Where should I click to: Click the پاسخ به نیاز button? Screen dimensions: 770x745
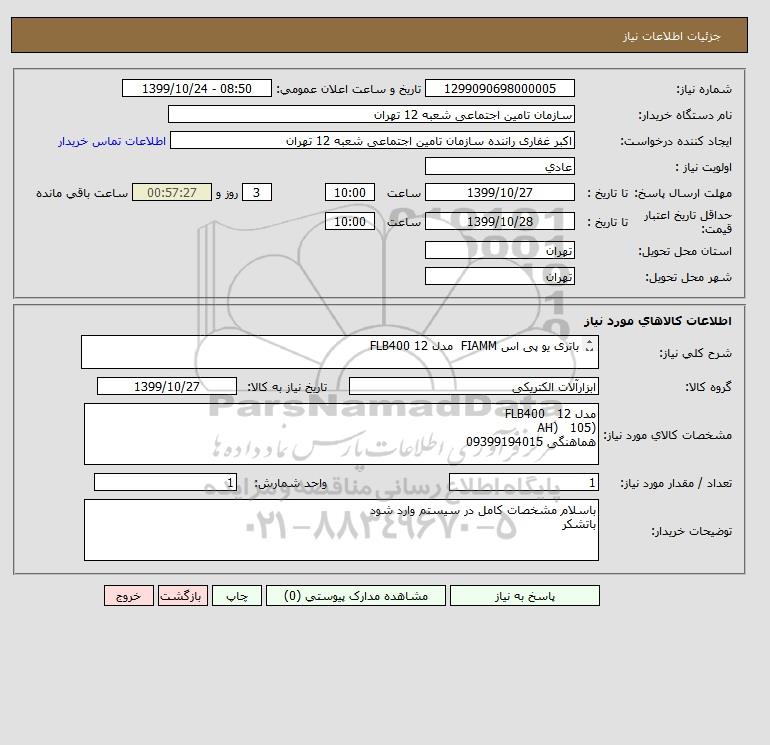point(524,596)
